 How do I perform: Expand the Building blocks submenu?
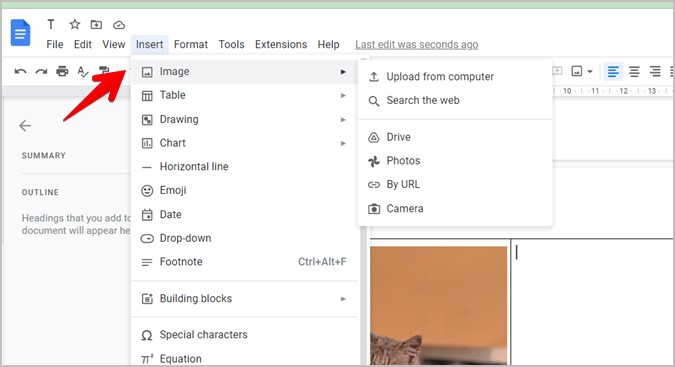coord(244,299)
